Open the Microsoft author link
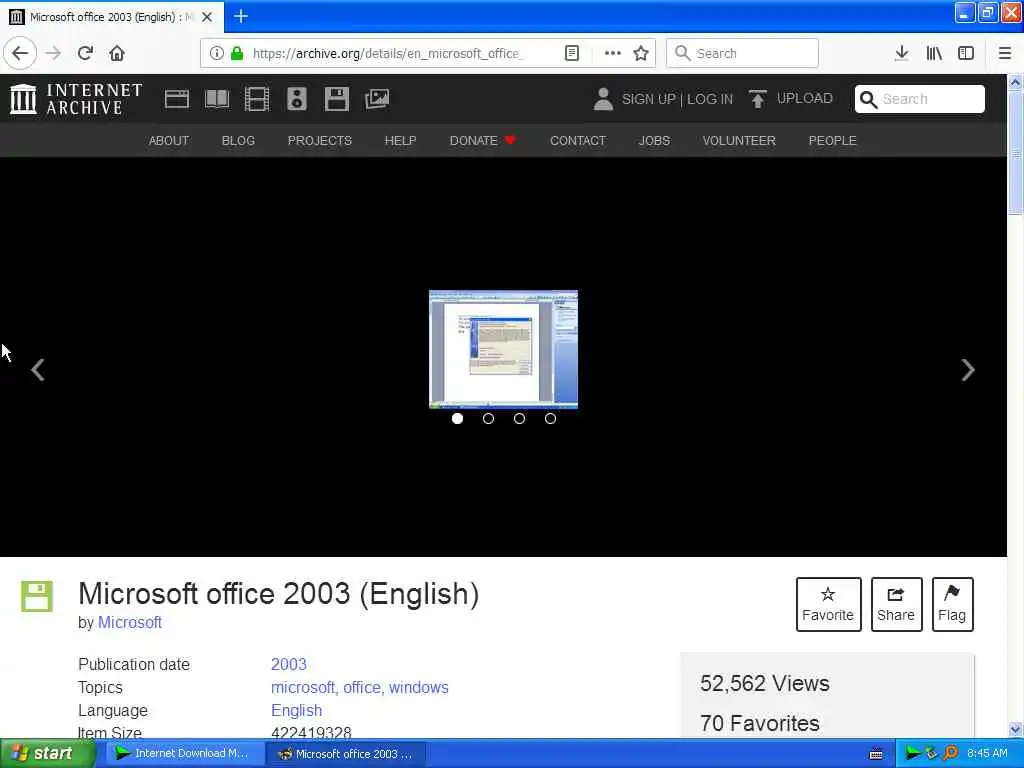The width and height of the screenshot is (1024, 768). click(130, 622)
